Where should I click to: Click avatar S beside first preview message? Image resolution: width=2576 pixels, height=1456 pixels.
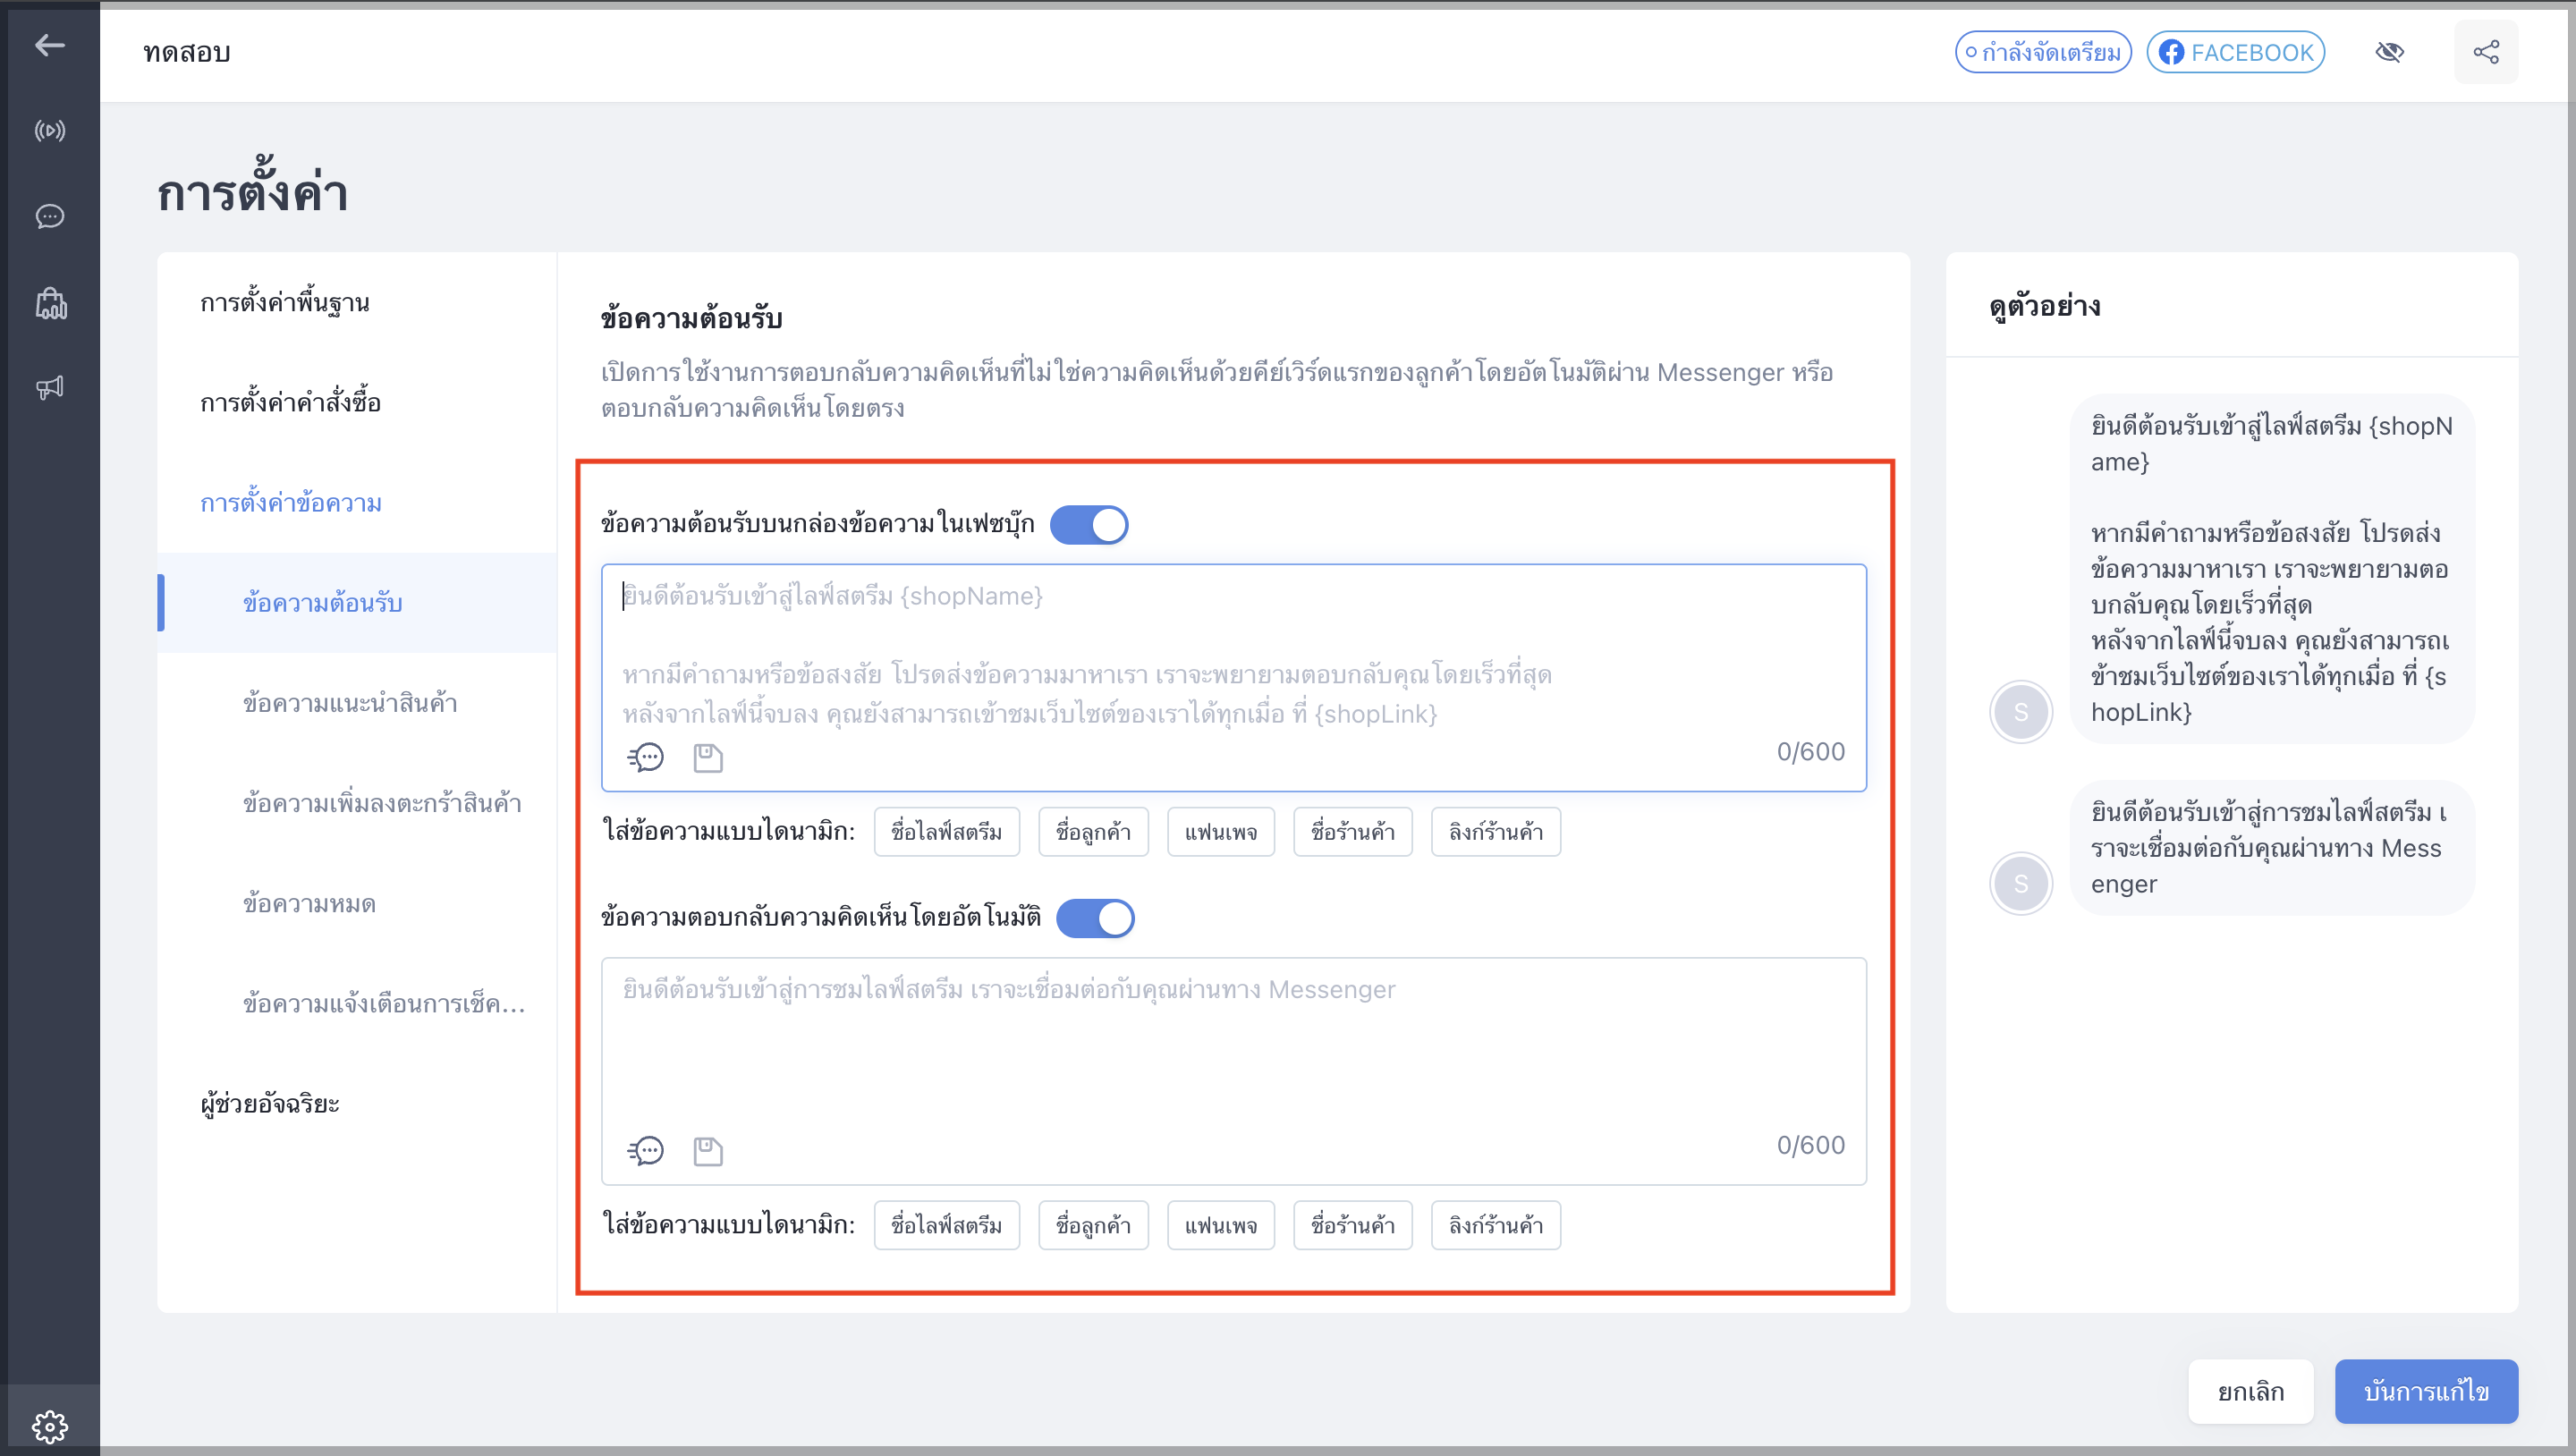[x=2020, y=712]
